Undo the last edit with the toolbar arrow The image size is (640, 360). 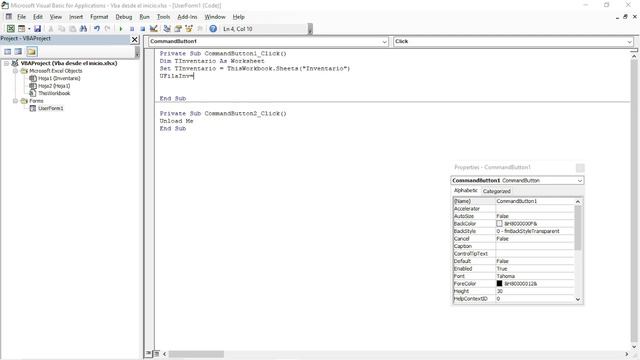pyautogui.click(x=97, y=29)
